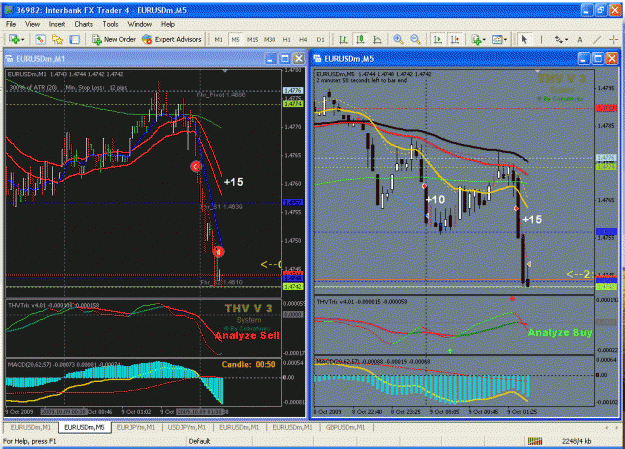The height and width of the screenshot is (449, 625).
Task: Switch to the EURJPYm,M1 bottom tab
Action: tap(136, 427)
